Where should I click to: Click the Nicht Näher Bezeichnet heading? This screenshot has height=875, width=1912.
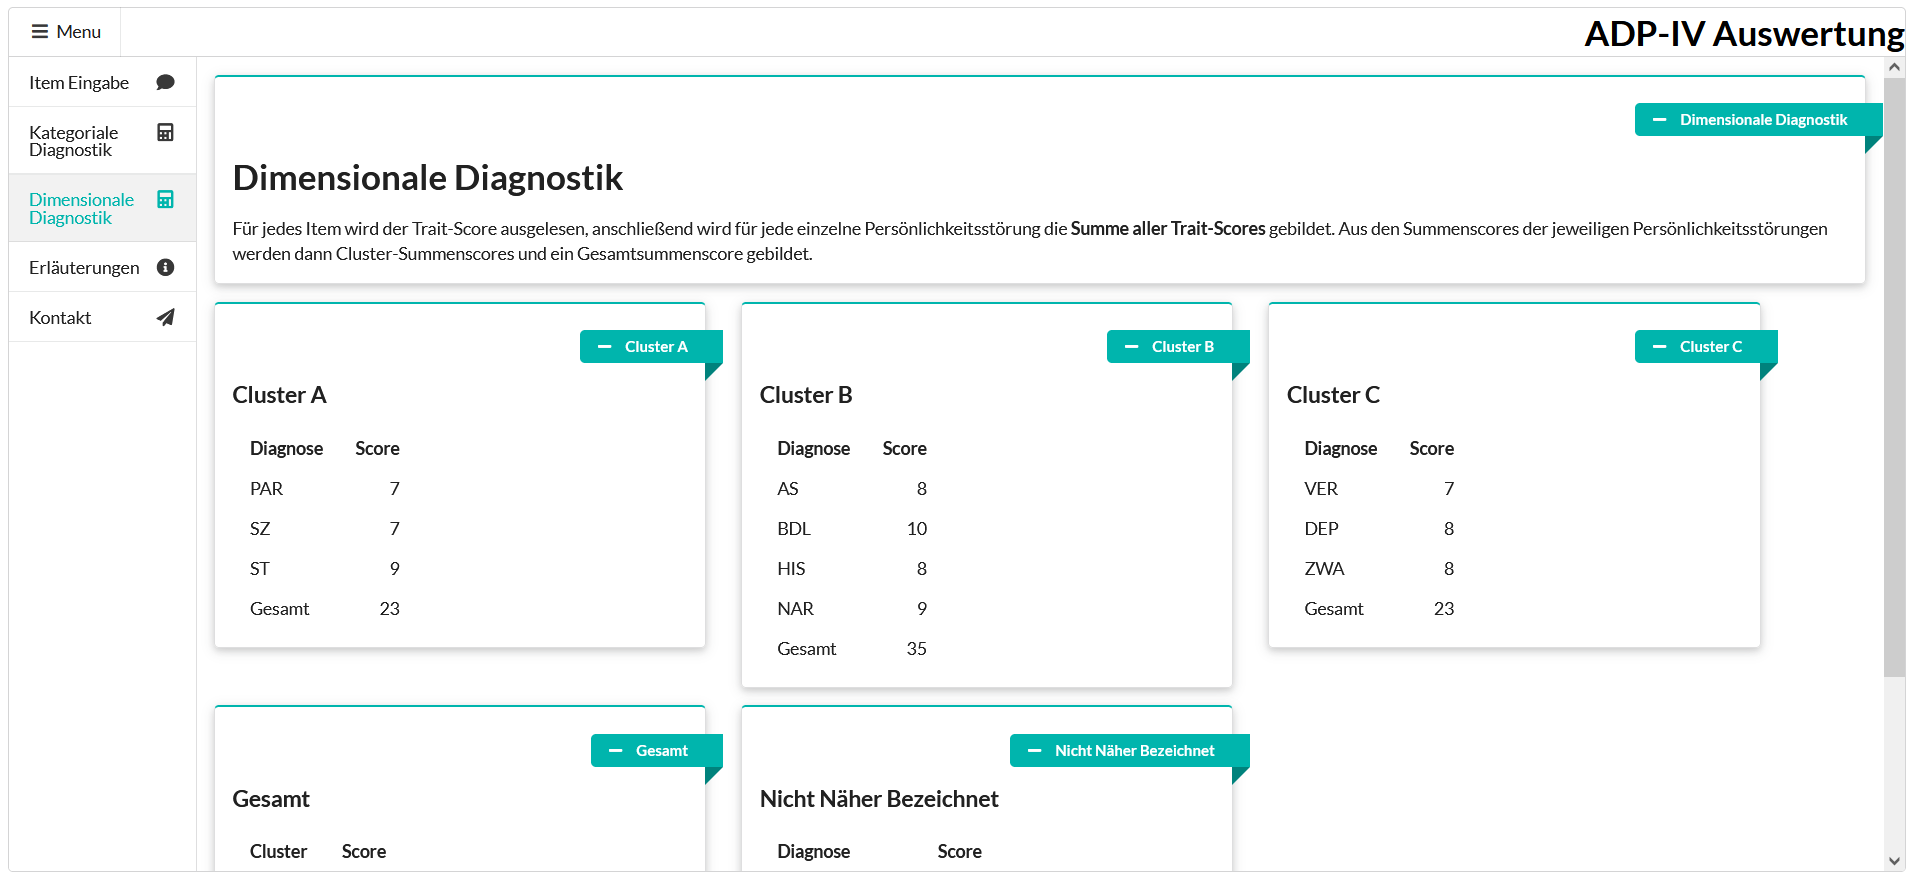point(879,799)
